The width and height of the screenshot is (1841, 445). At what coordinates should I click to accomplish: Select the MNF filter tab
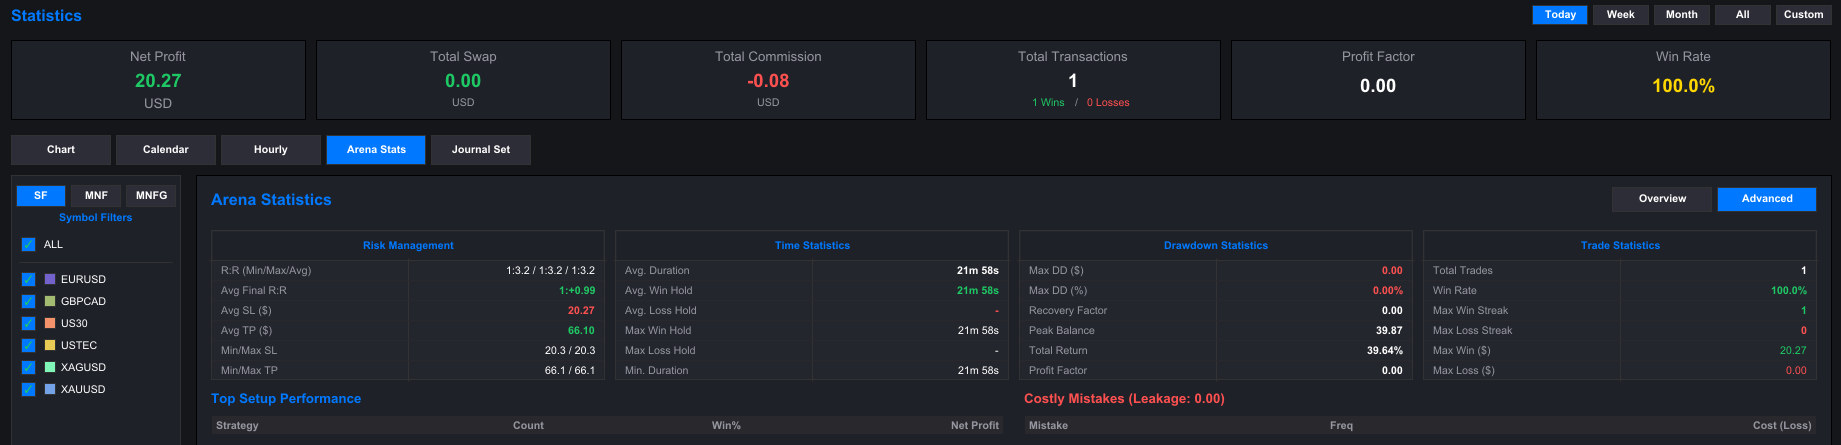point(96,196)
